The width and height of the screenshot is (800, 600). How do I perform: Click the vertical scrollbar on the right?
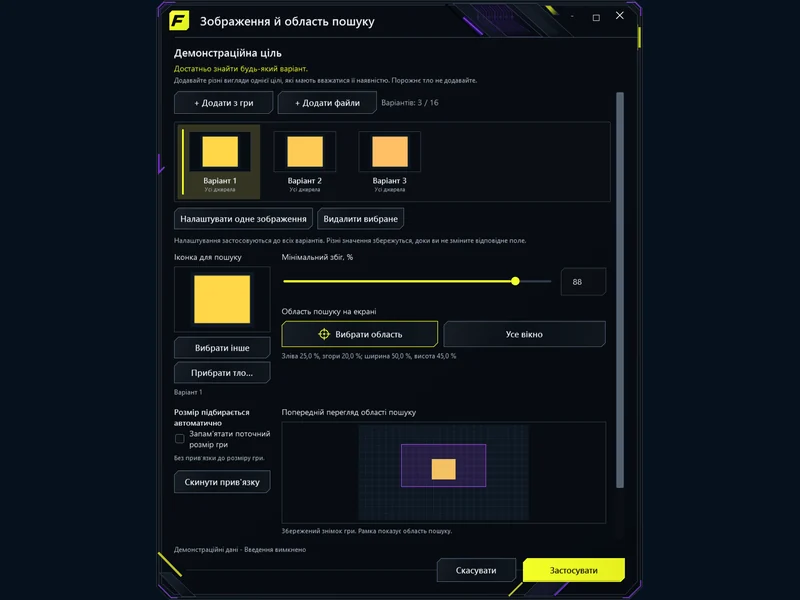point(620,290)
